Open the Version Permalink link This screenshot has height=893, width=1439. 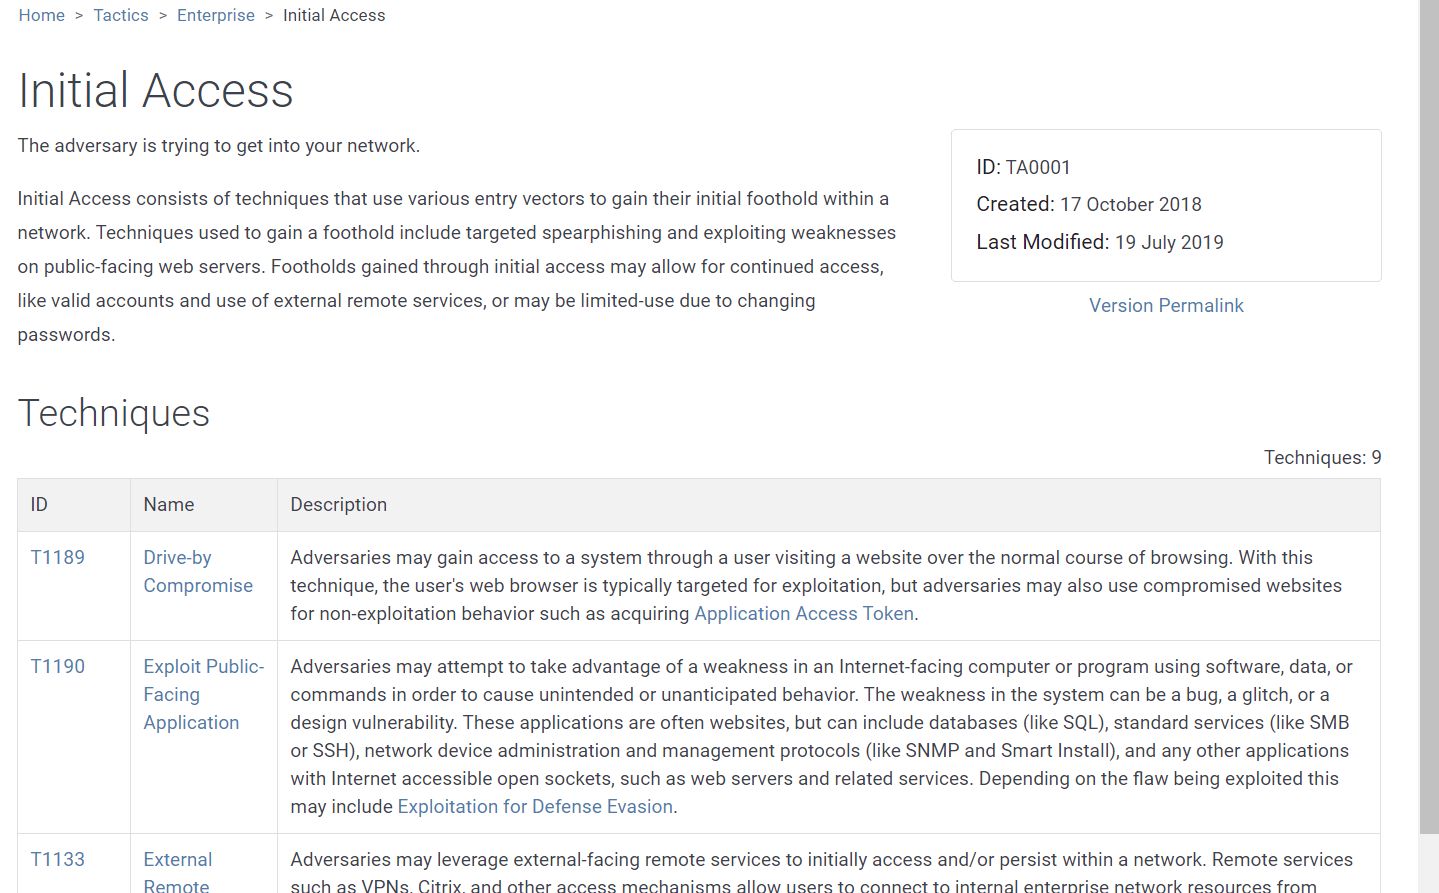tap(1166, 306)
